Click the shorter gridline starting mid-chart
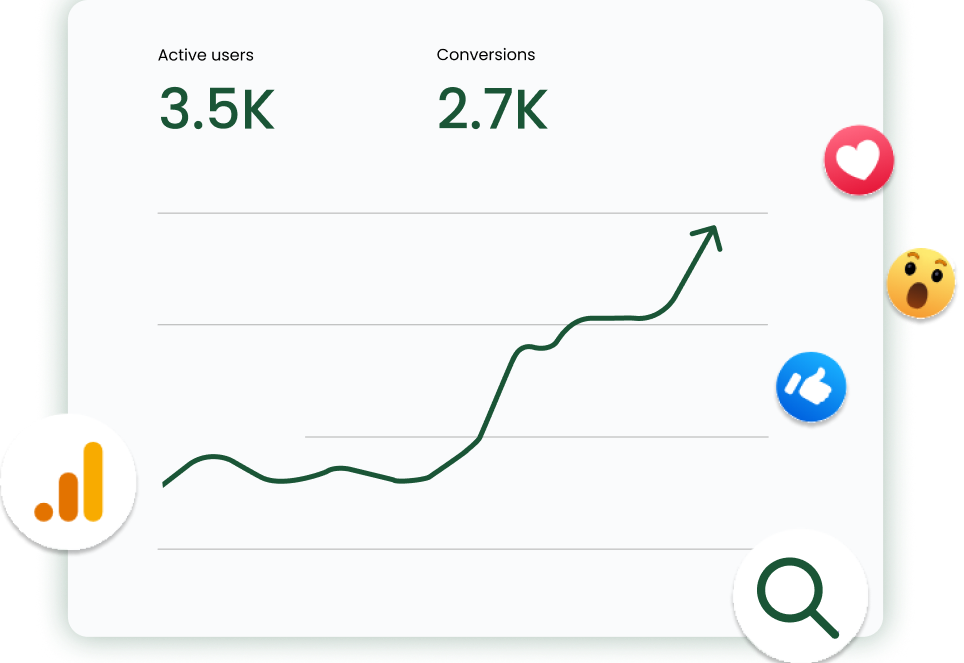This screenshot has width=964, height=663. pos(537,437)
